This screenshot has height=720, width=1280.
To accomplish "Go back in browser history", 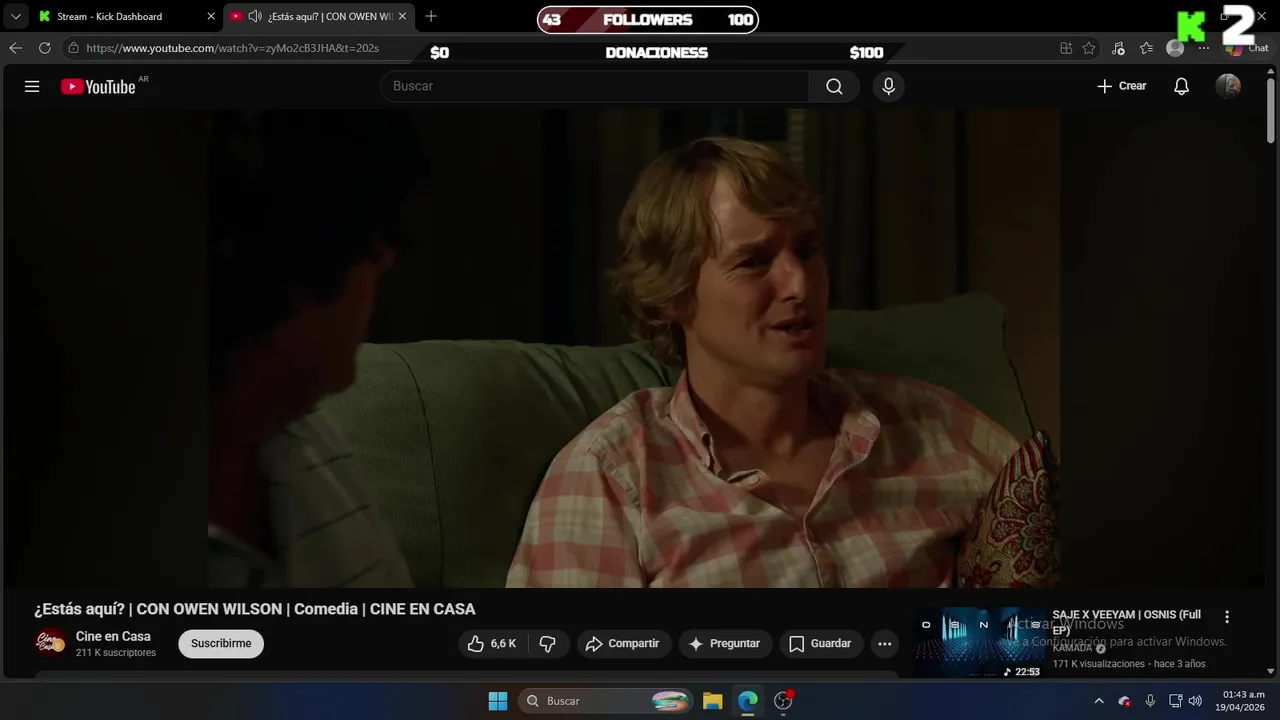I will click(16, 48).
